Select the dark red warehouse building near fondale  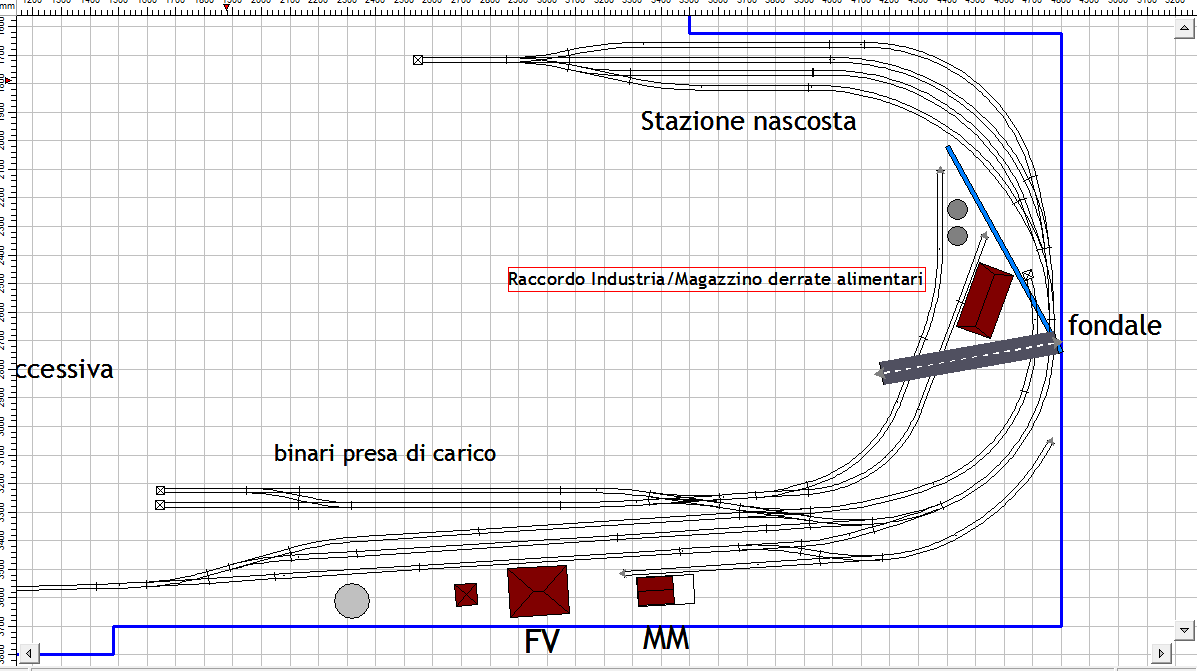tap(986, 299)
